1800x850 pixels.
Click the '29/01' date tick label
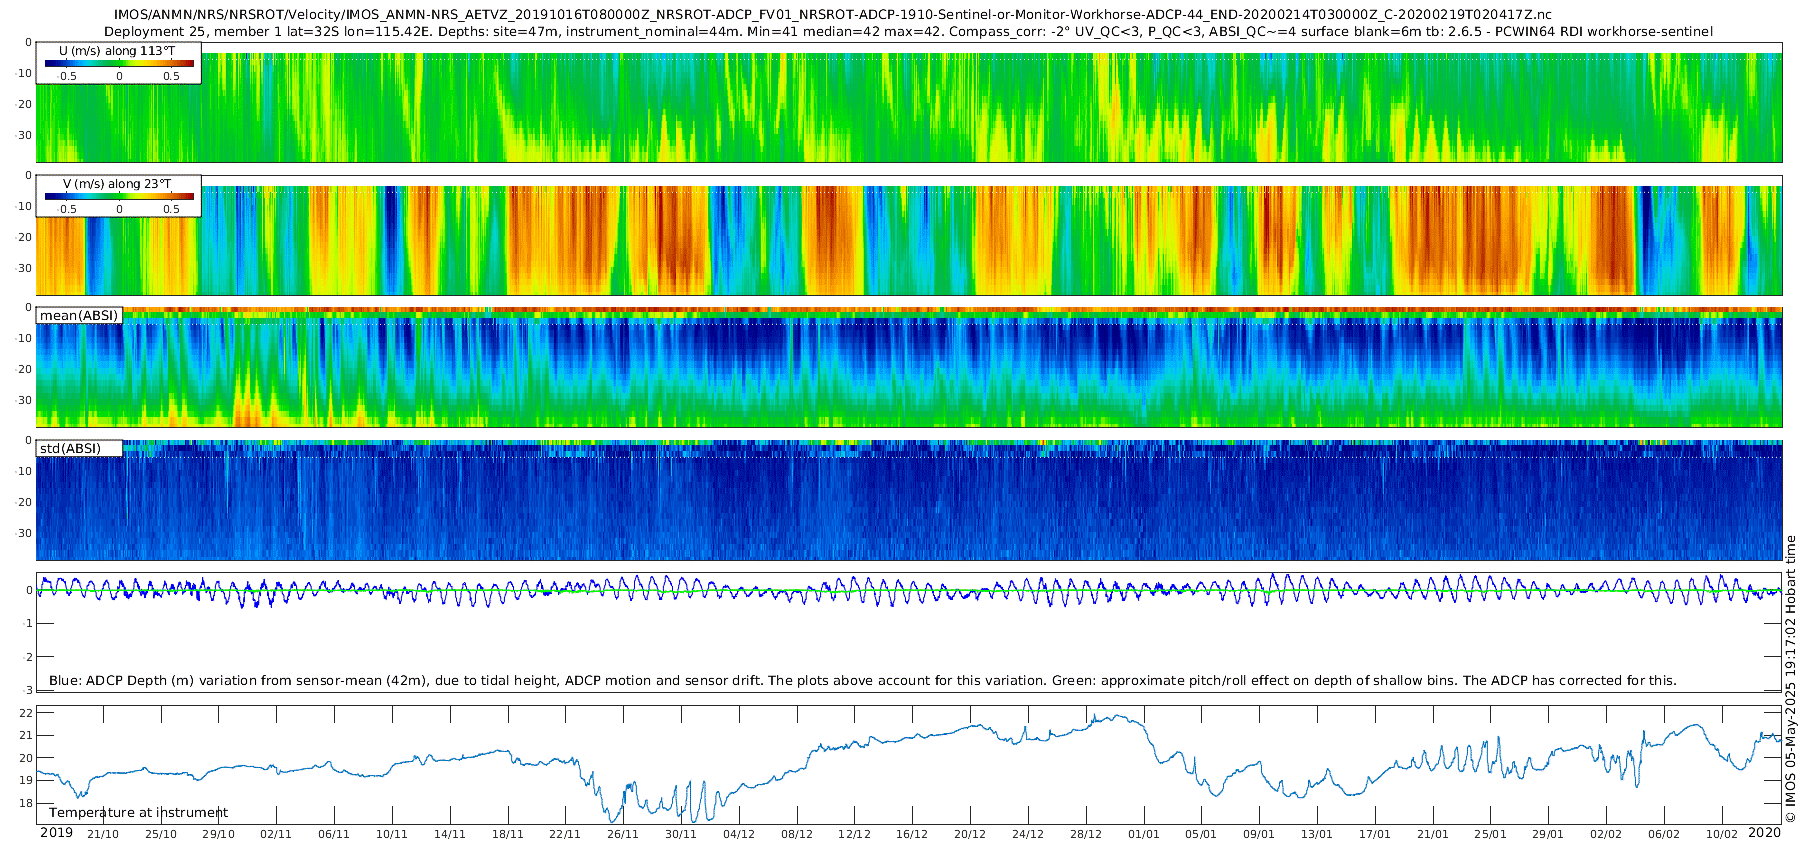[1548, 835]
